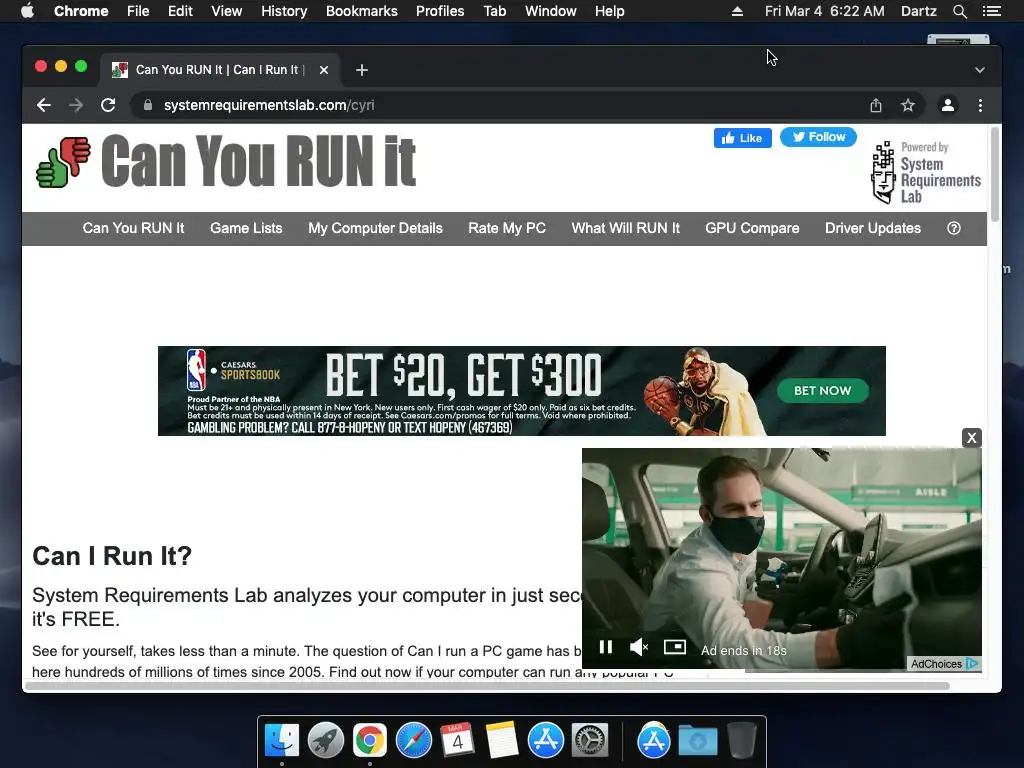1024x768 pixels.
Task: Open GPU Compare nav item
Action: (x=752, y=228)
